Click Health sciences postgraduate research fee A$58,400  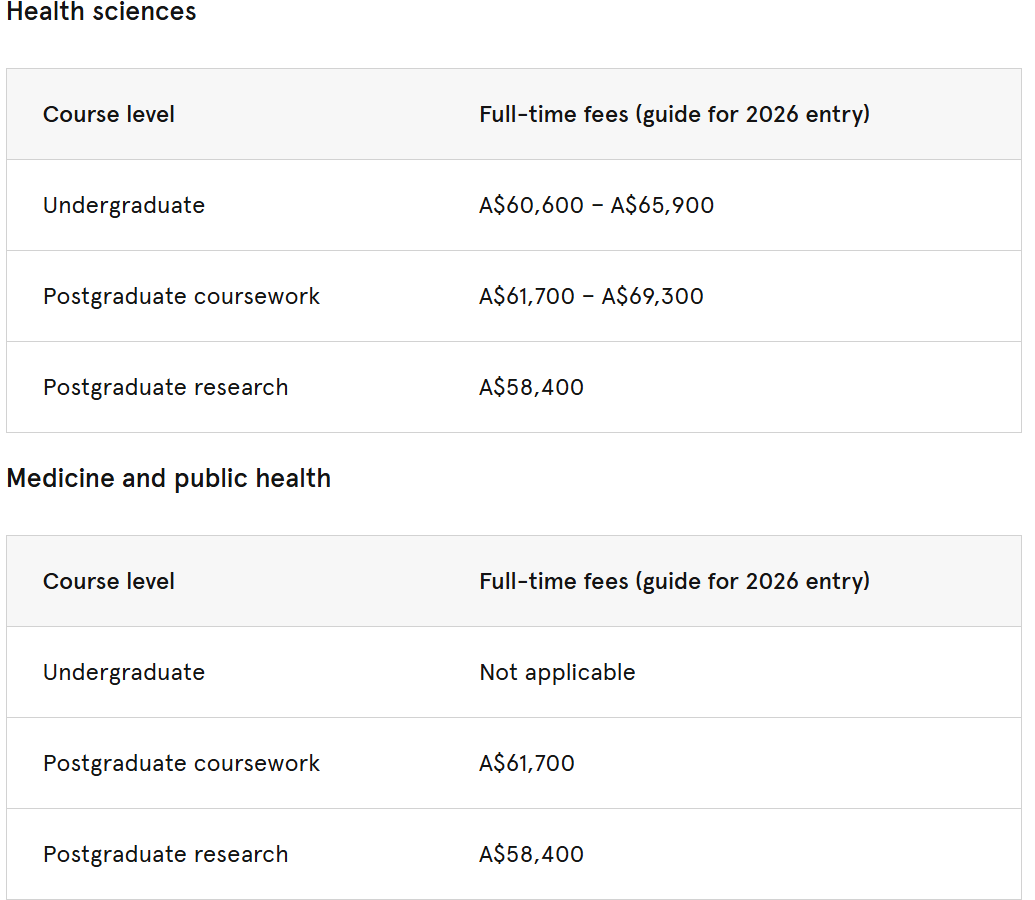(x=531, y=387)
